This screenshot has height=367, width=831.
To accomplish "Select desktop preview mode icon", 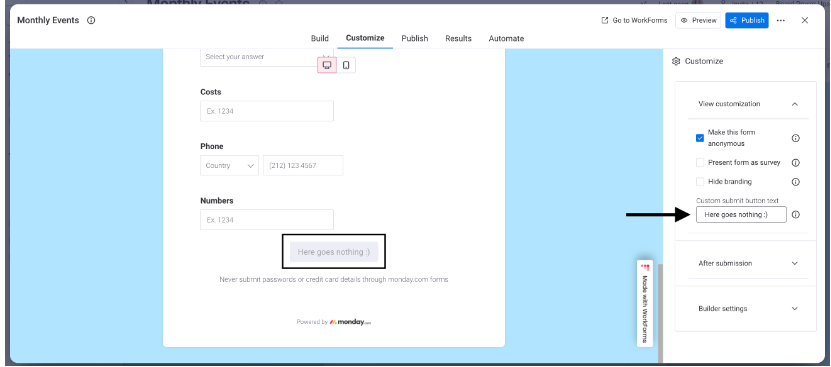I will (327, 65).
